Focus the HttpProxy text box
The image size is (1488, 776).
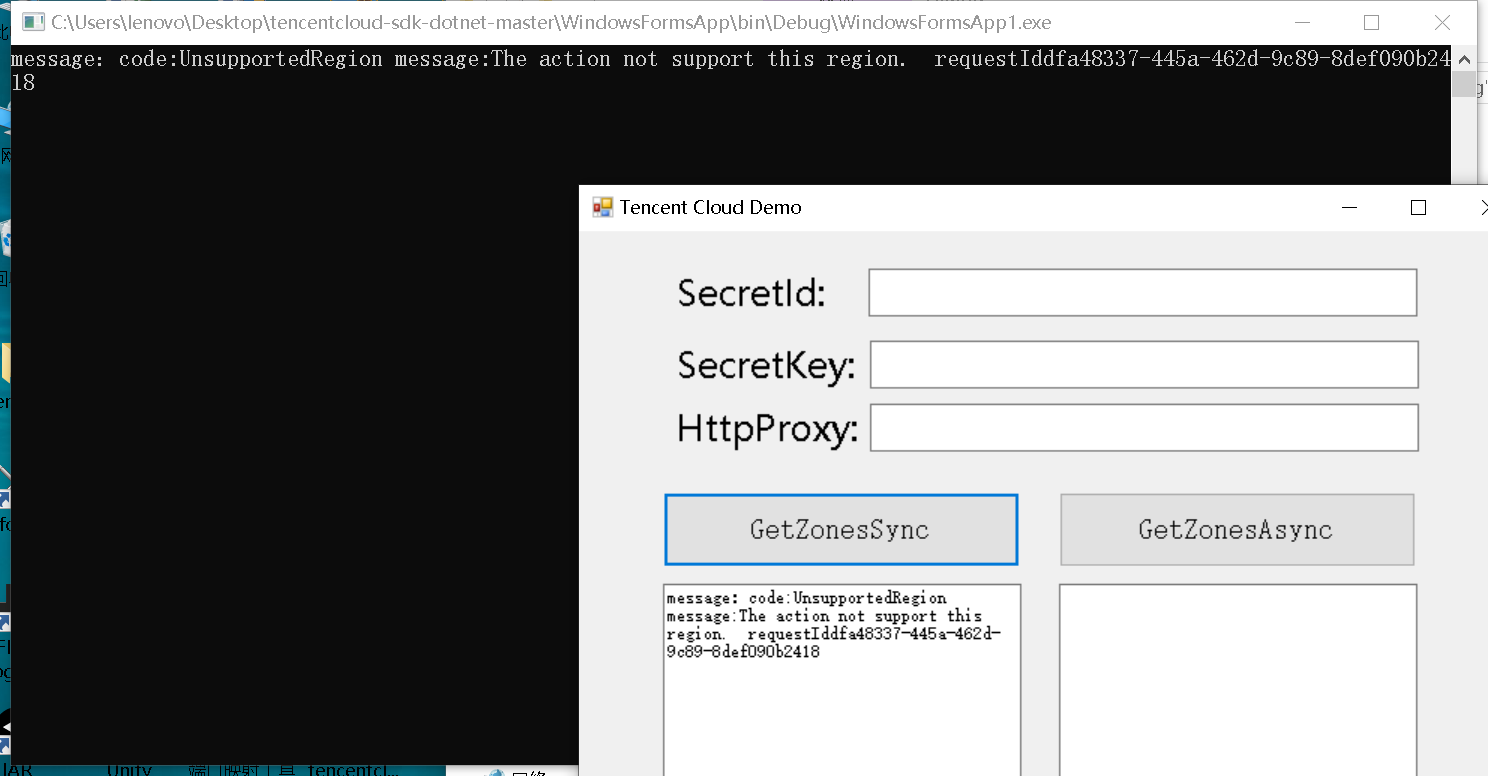pos(1144,427)
